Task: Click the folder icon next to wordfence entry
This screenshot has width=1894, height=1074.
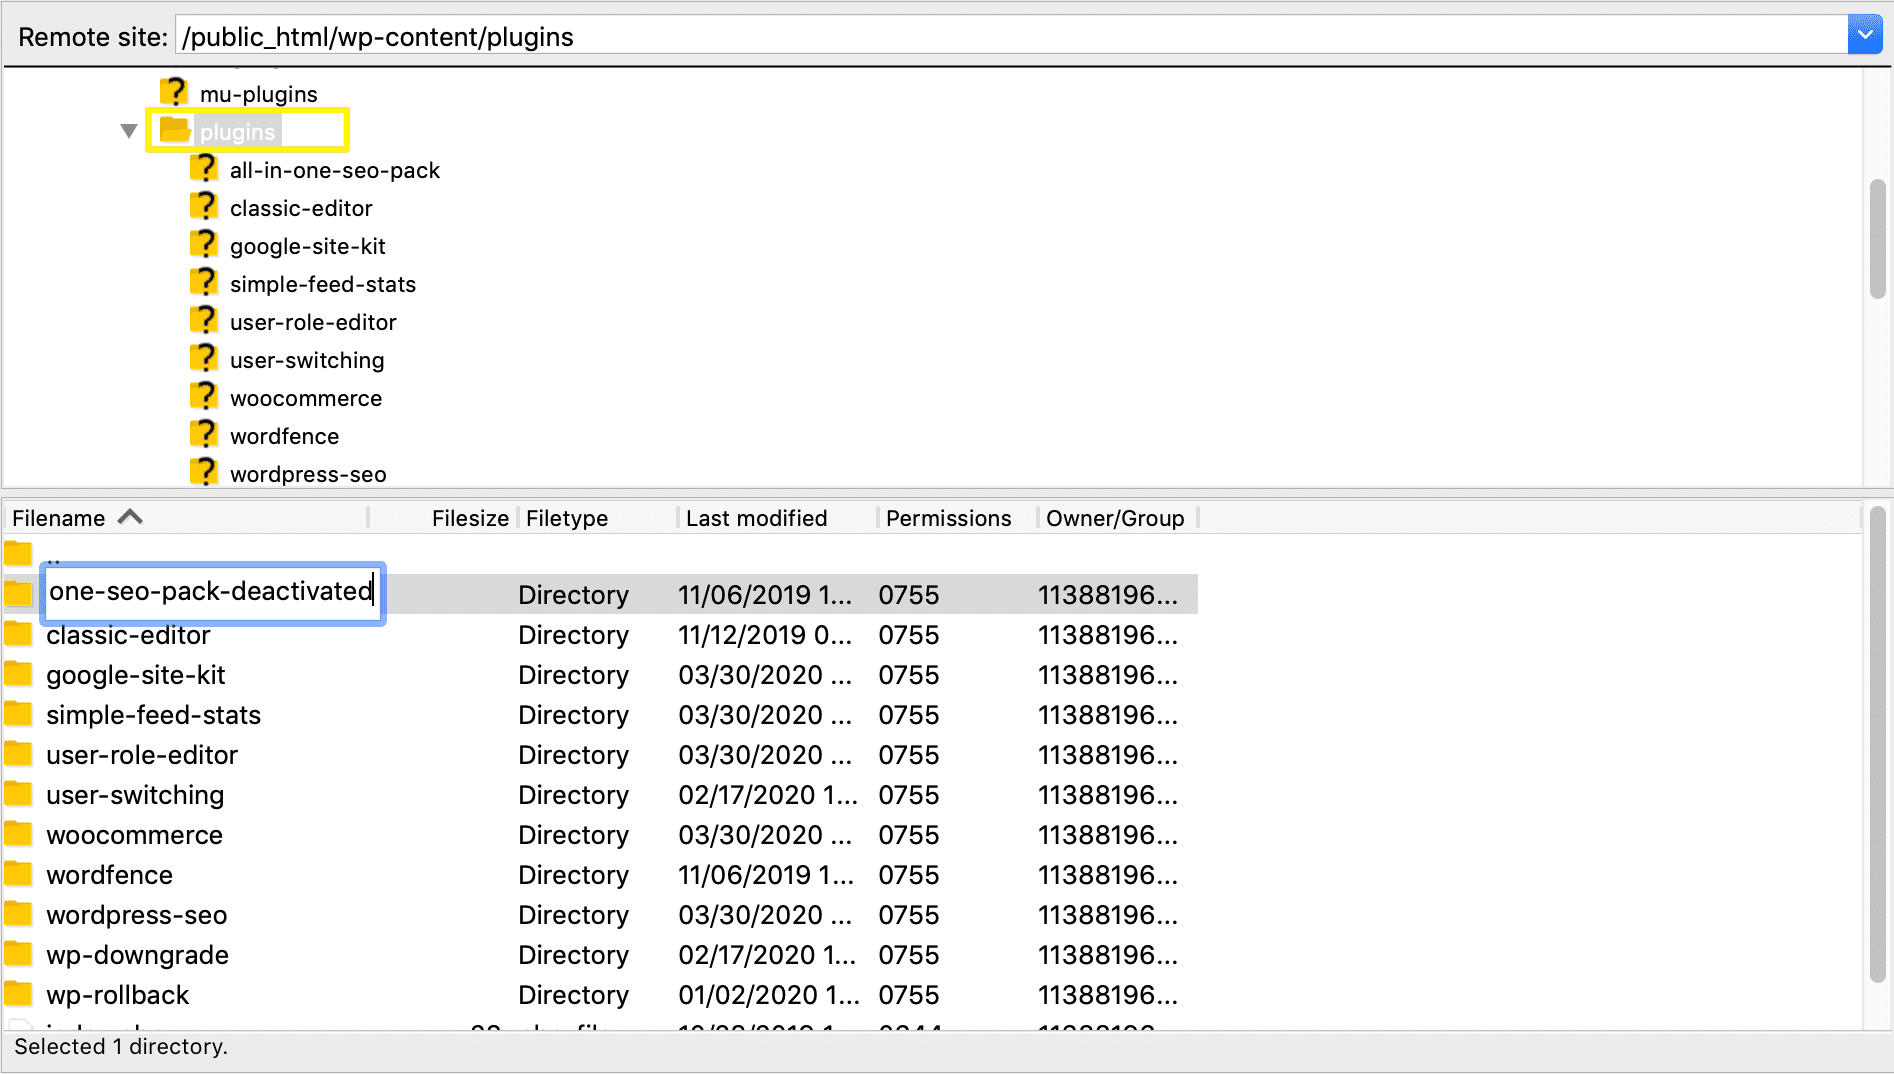Action: point(18,874)
